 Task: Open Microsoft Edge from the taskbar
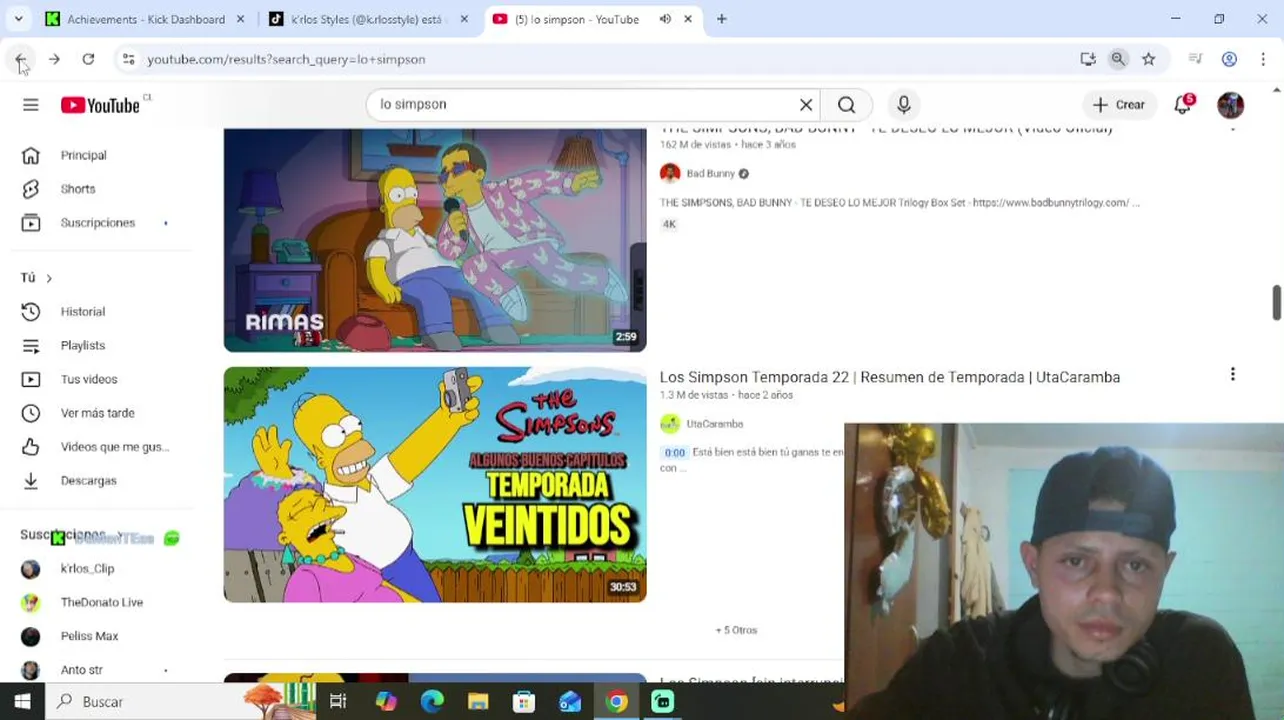(x=432, y=702)
